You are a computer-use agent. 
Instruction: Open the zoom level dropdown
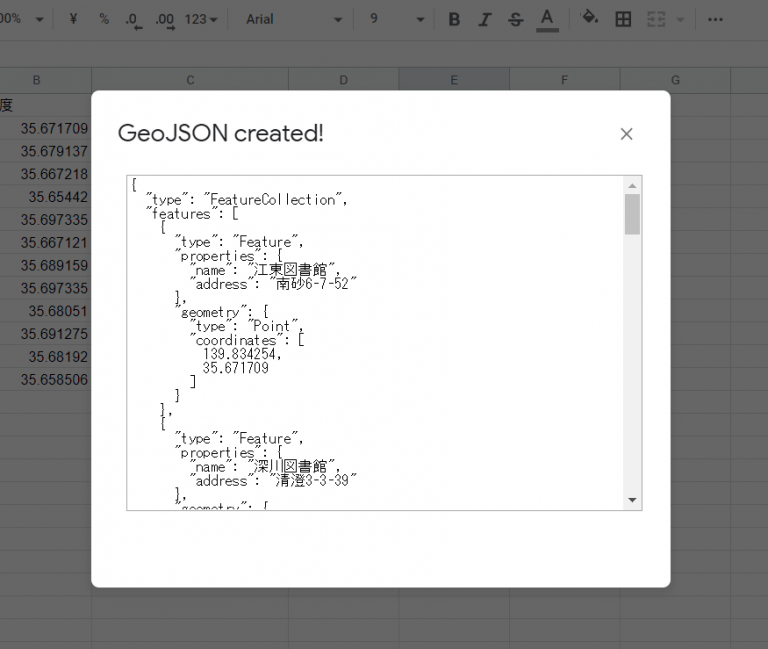click(22, 19)
